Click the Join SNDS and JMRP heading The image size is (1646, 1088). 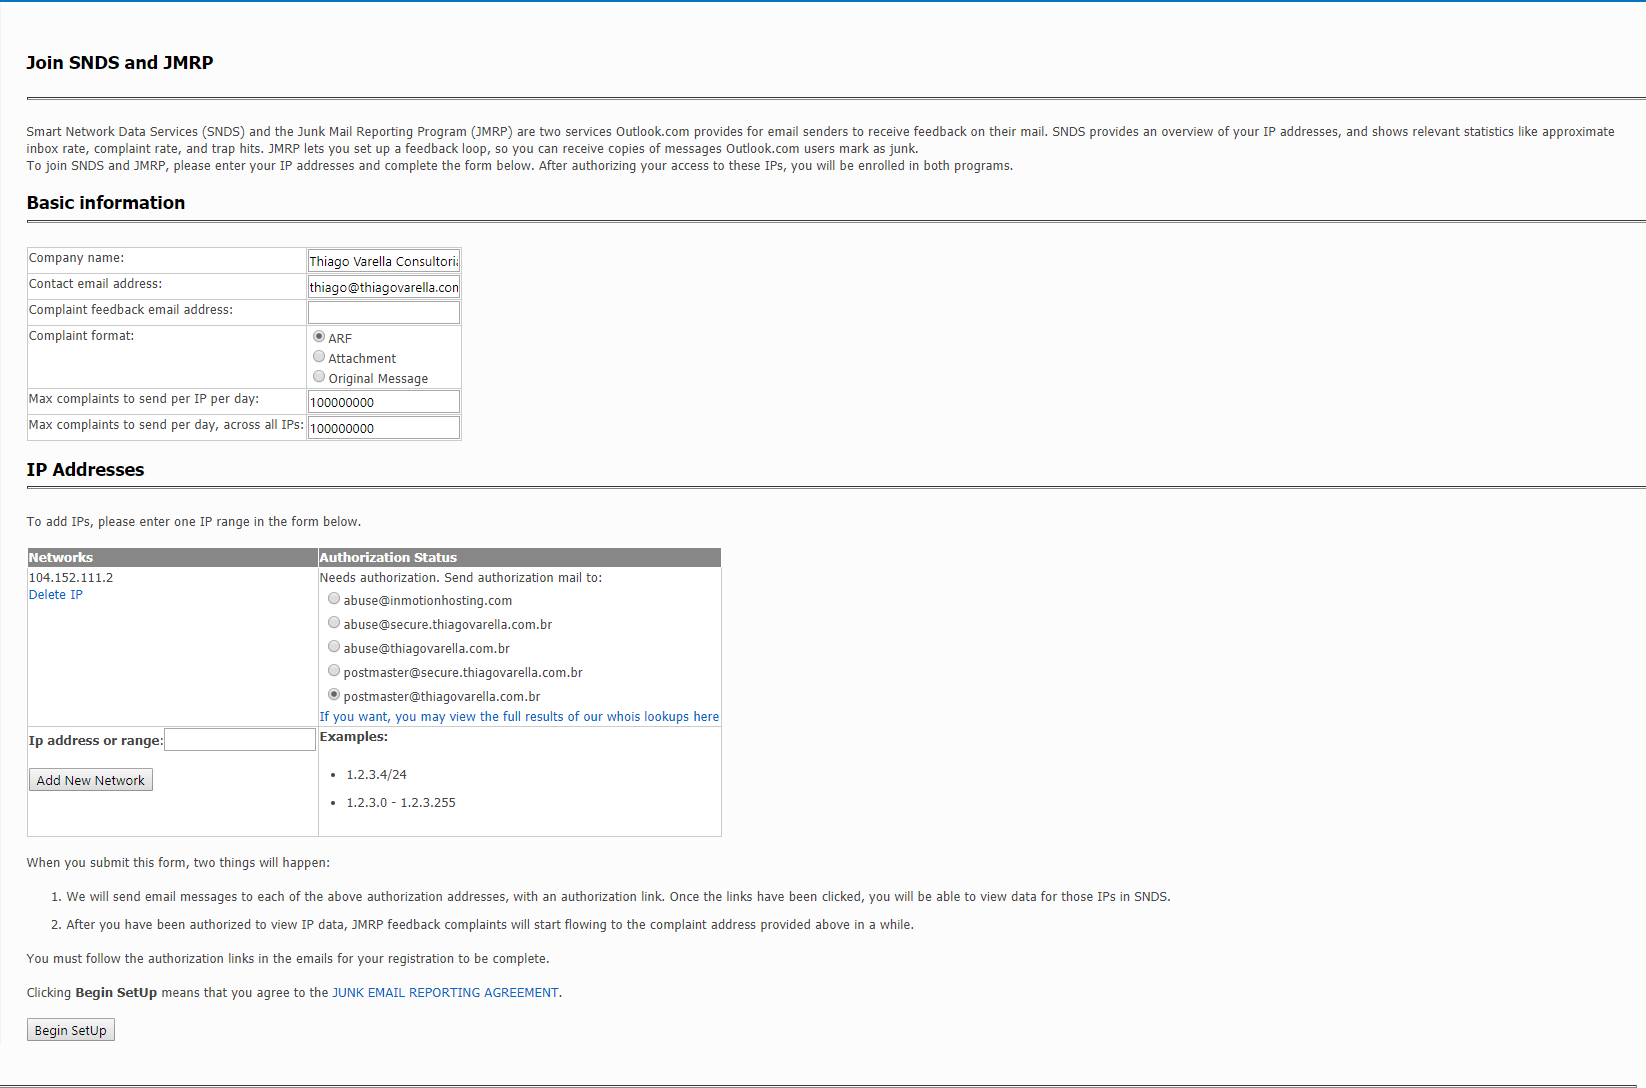click(x=120, y=63)
